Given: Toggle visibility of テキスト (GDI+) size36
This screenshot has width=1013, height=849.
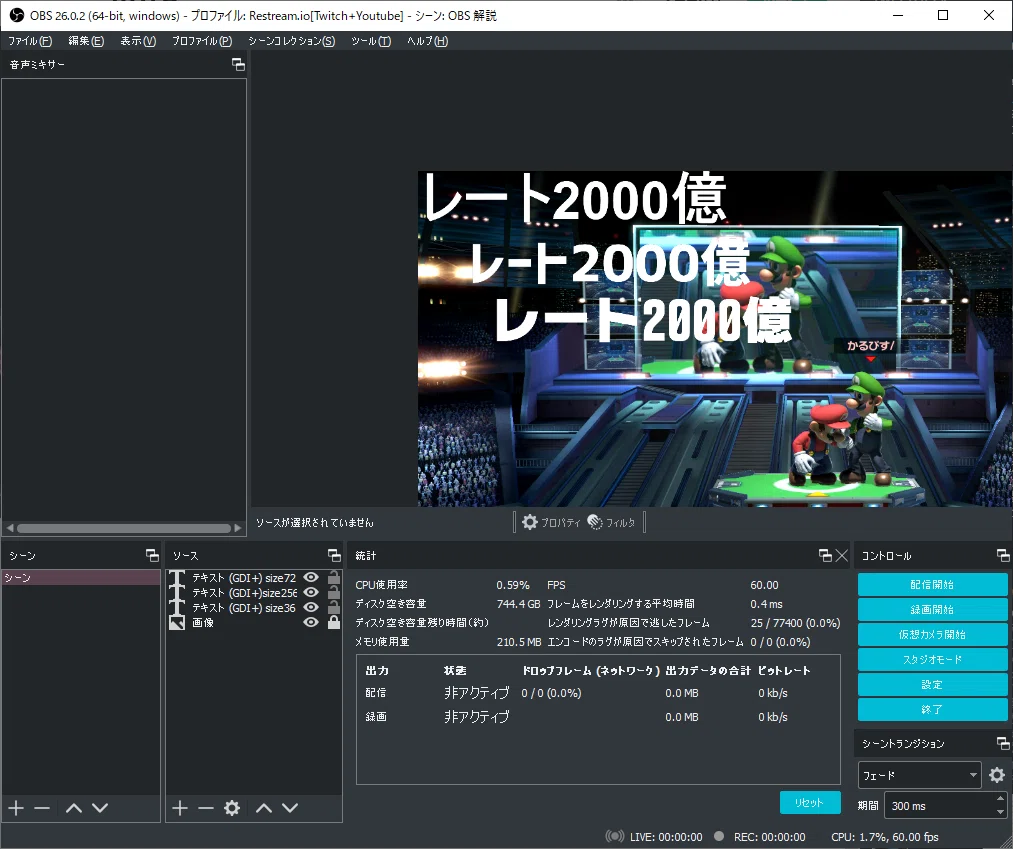Looking at the screenshot, I should (x=311, y=607).
